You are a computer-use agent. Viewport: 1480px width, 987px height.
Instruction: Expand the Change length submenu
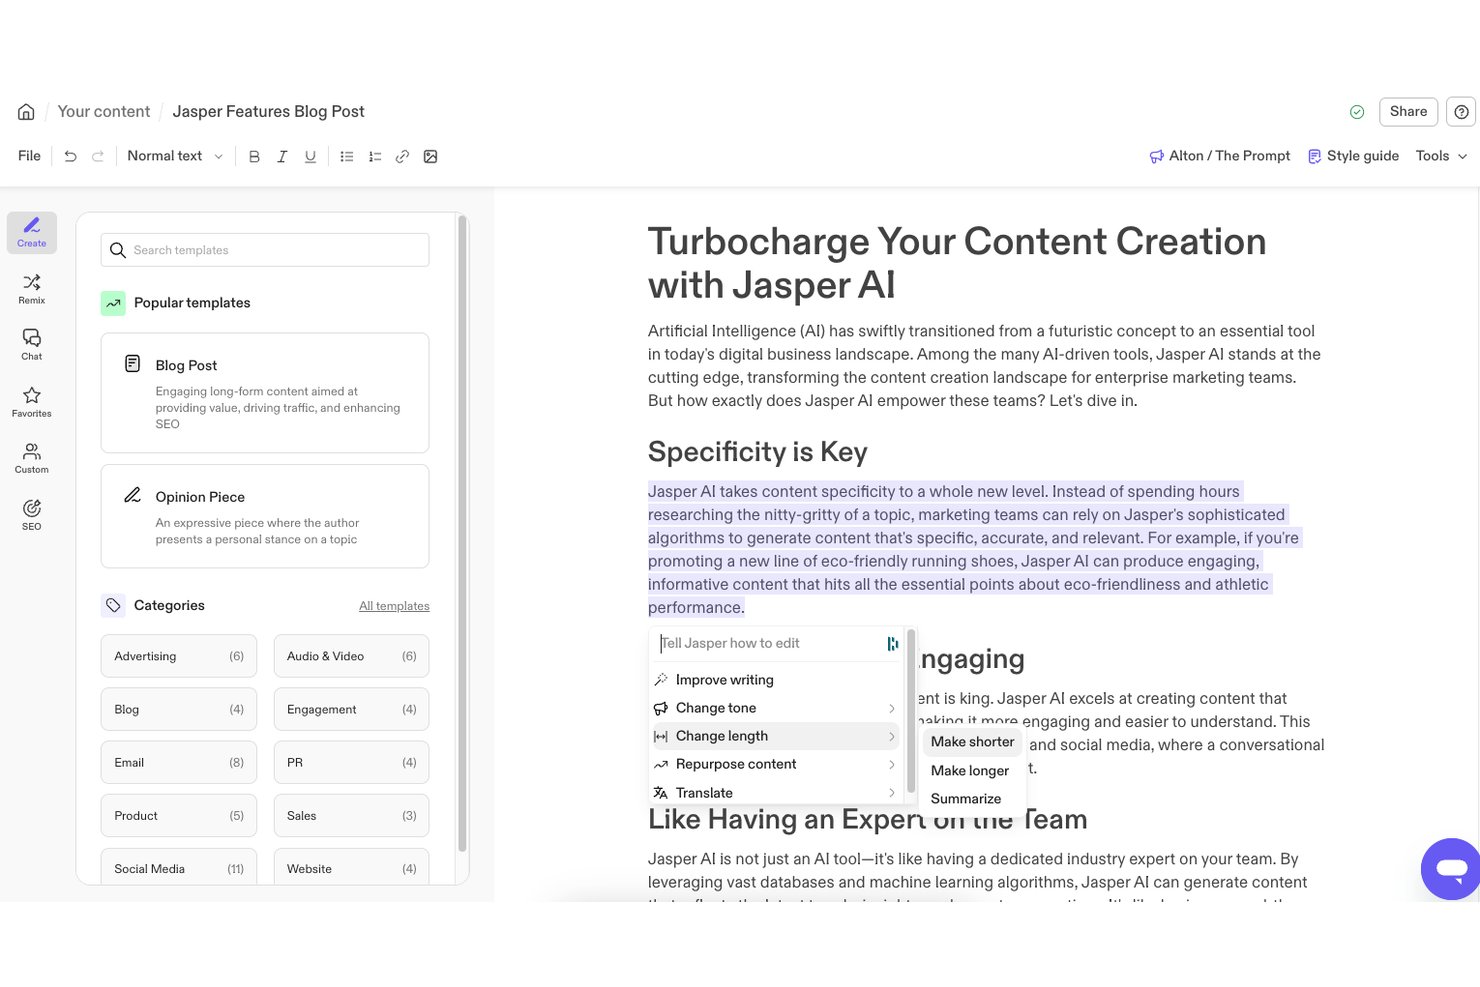(x=775, y=736)
